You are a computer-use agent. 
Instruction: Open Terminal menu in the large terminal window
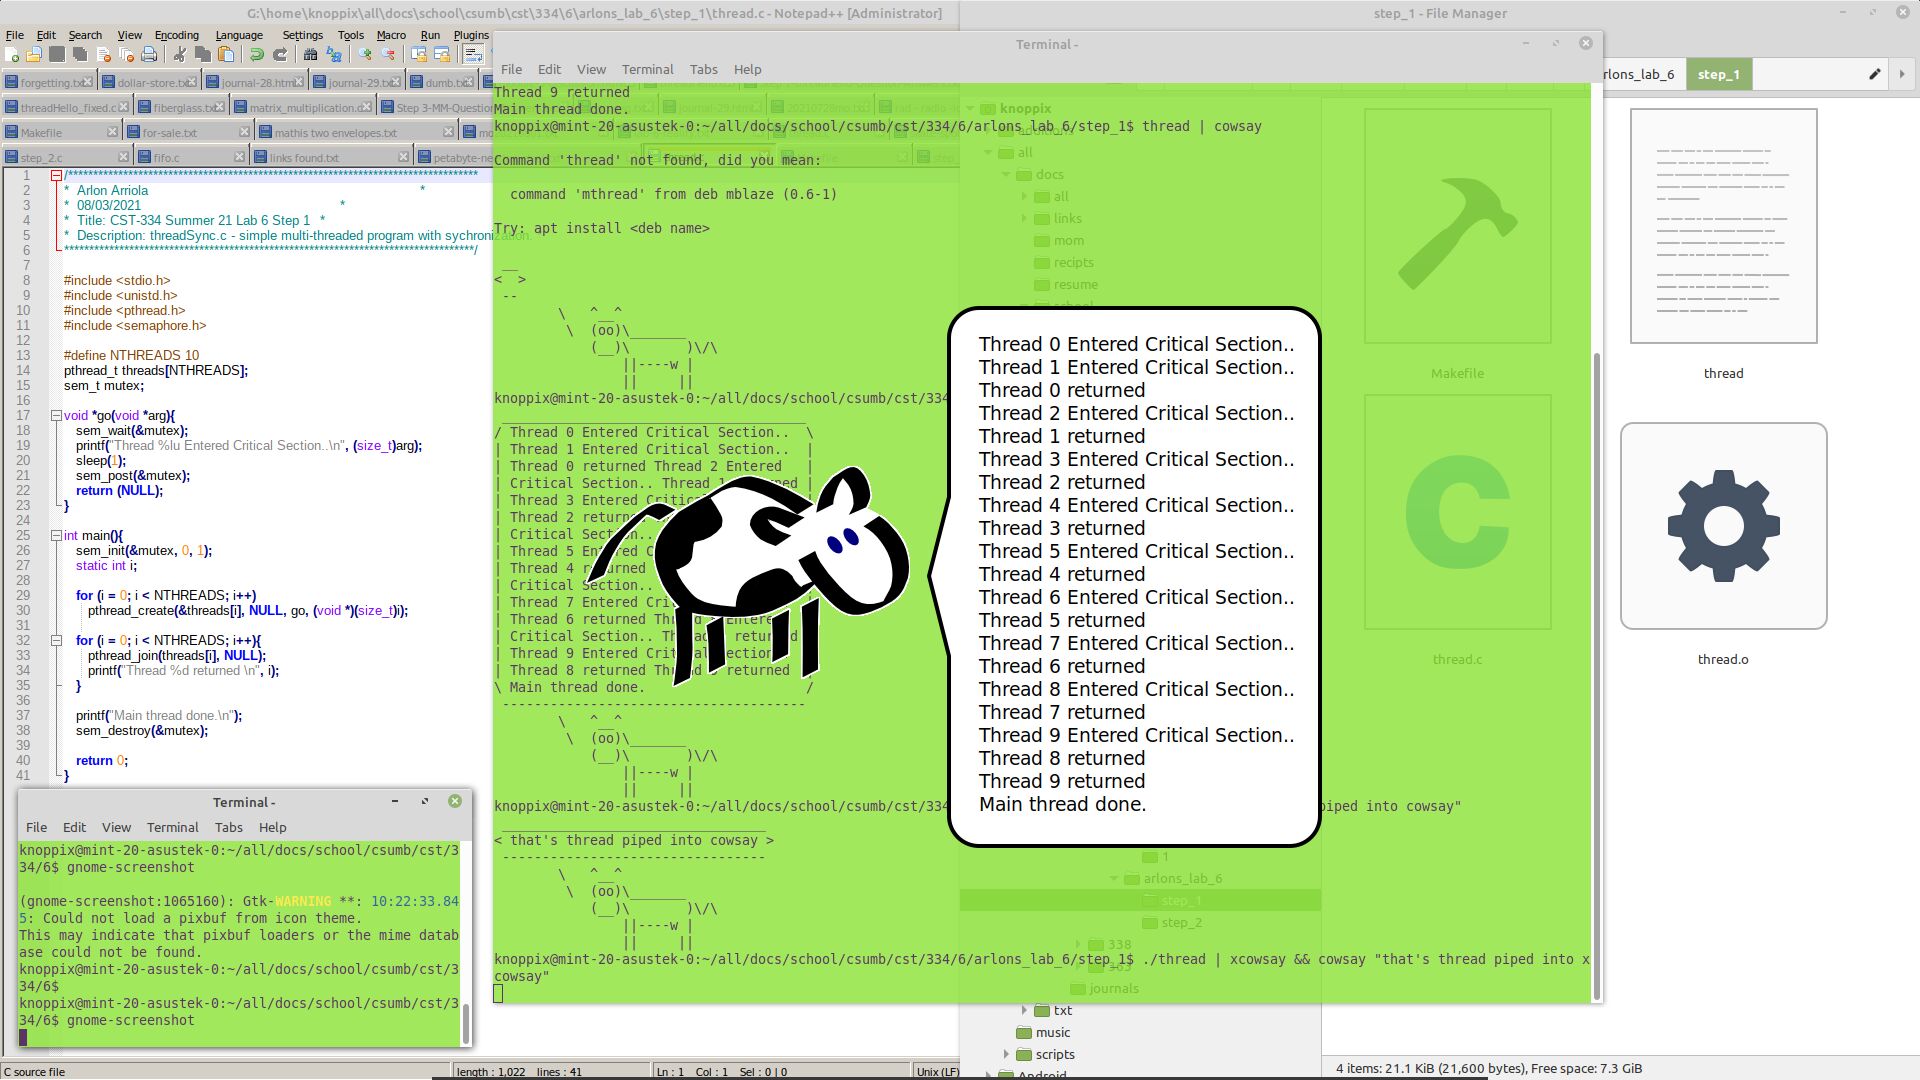647,69
